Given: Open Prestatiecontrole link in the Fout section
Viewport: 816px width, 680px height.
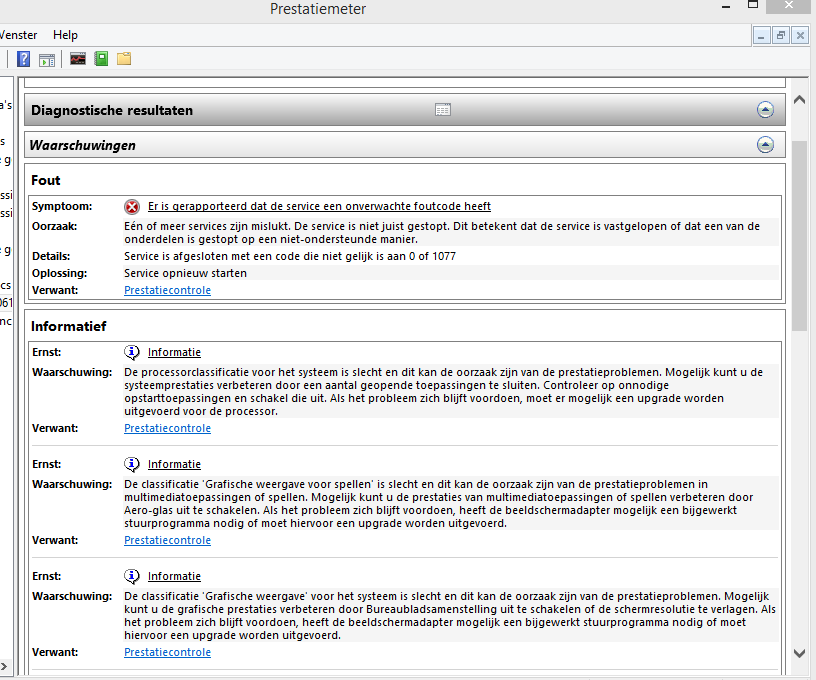Looking at the screenshot, I should [x=168, y=290].
